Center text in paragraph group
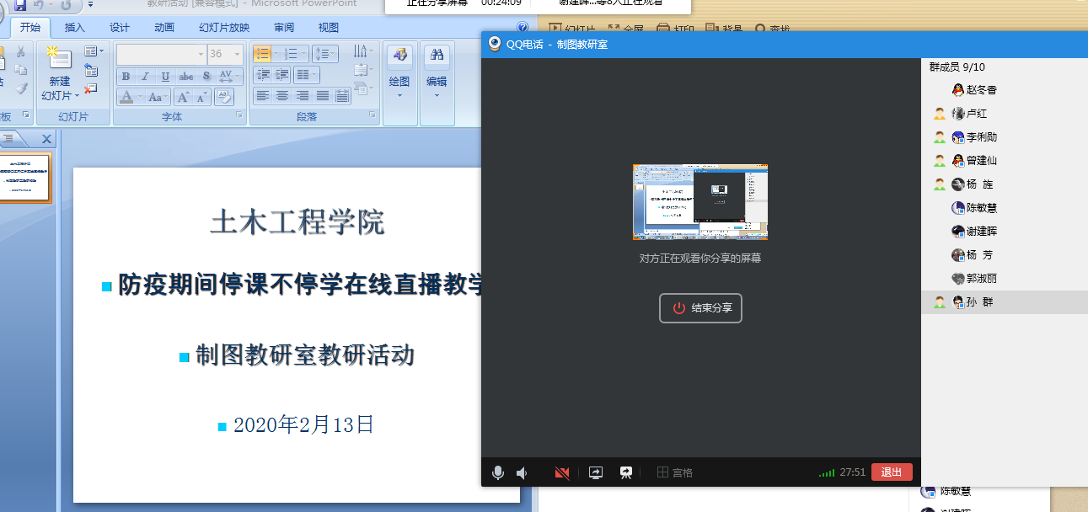Viewport: 1089px width, 512px height. pyautogui.click(x=282, y=96)
